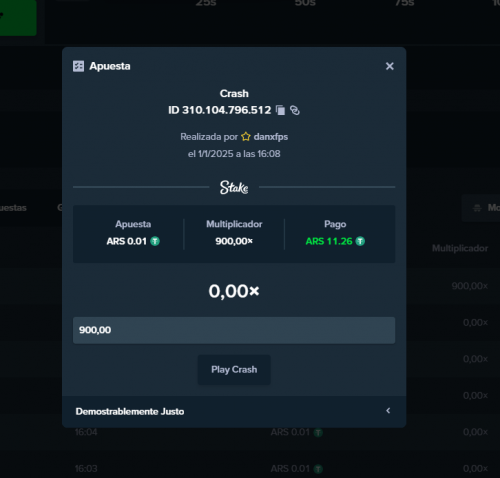This screenshot has width=500, height=478.
Task: Click the chevron in Demostrablemente Justo bar
Action: pyautogui.click(x=388, y=411)
